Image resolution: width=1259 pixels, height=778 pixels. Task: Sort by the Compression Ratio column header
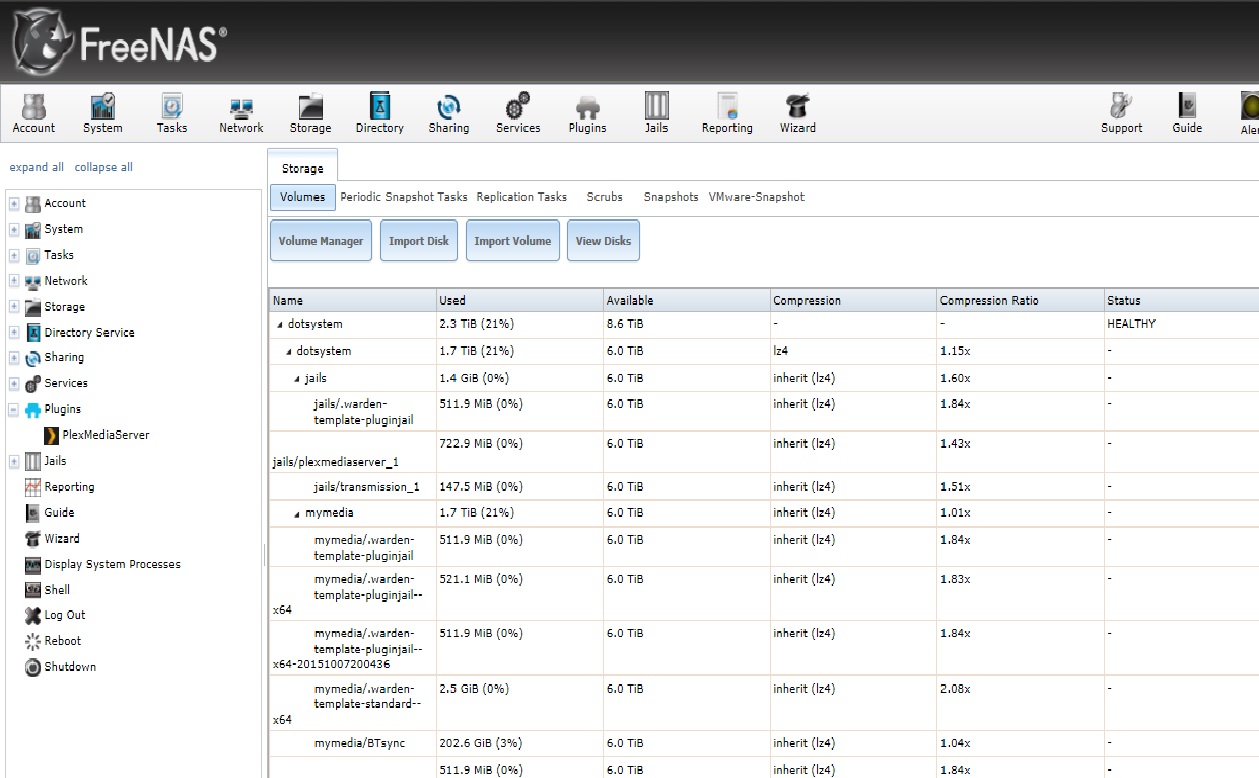(1019, 300)
